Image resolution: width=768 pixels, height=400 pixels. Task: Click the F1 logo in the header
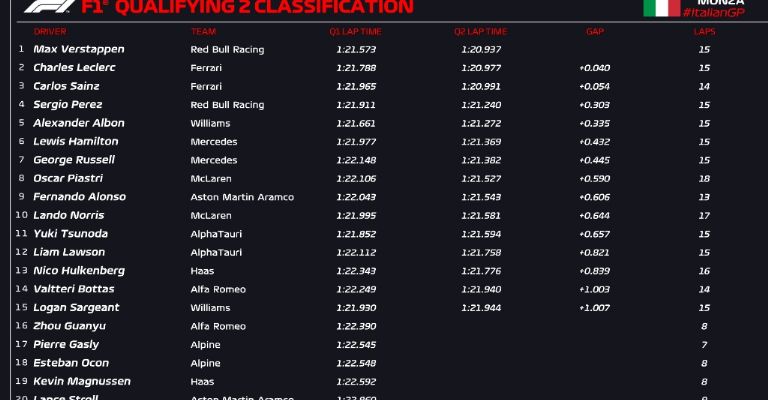[x=45, y=6]
